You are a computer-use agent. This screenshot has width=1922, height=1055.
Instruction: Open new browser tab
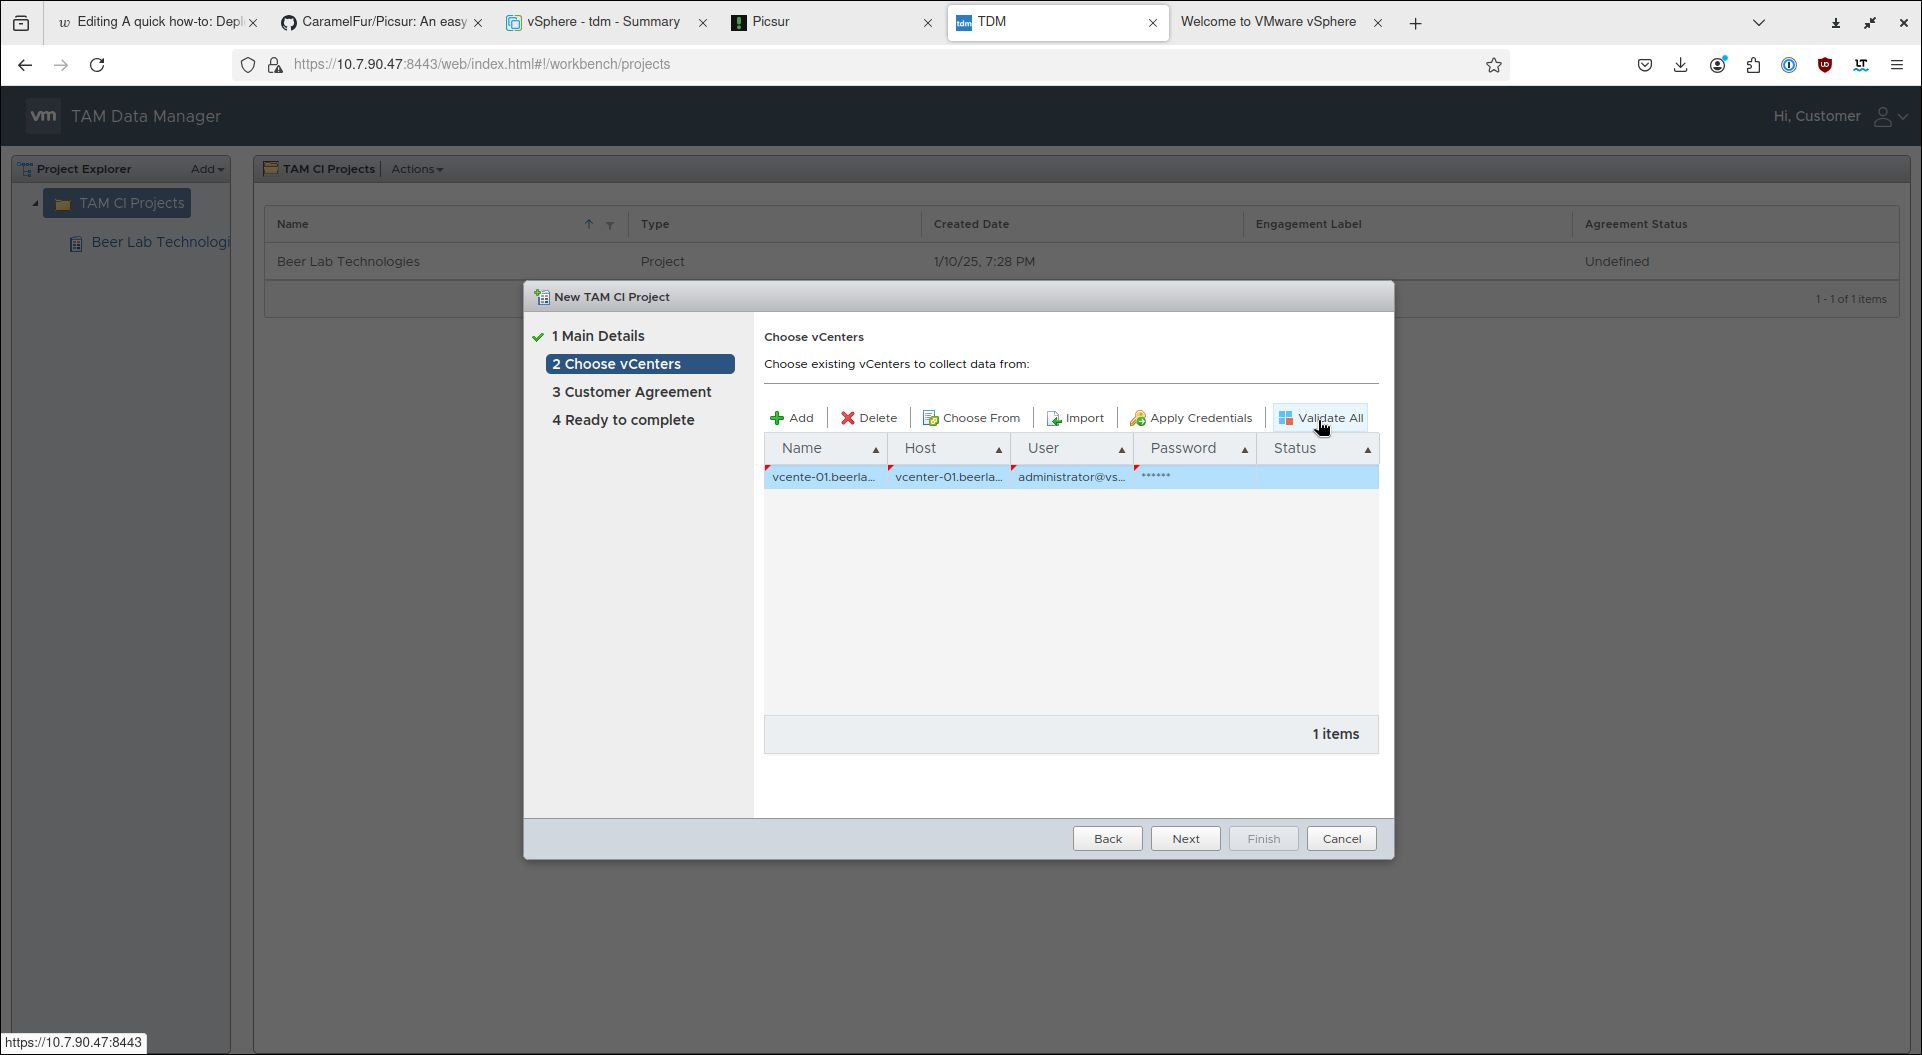click(x=1415, y=23)
